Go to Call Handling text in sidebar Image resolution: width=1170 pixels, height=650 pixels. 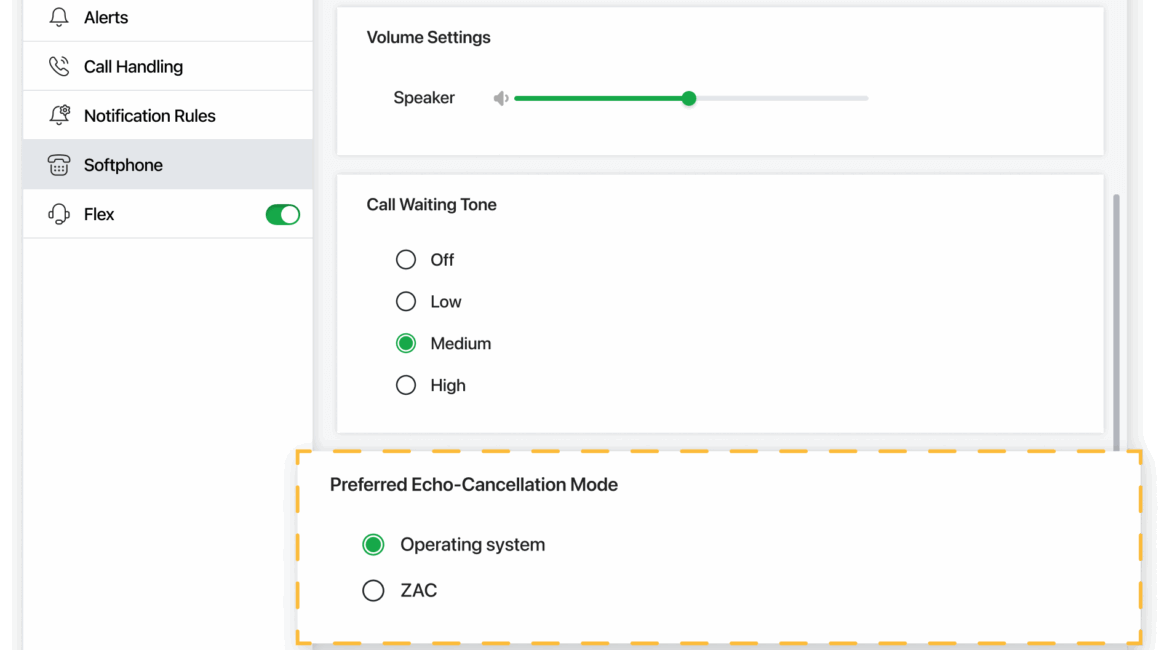tap(133, 67)
